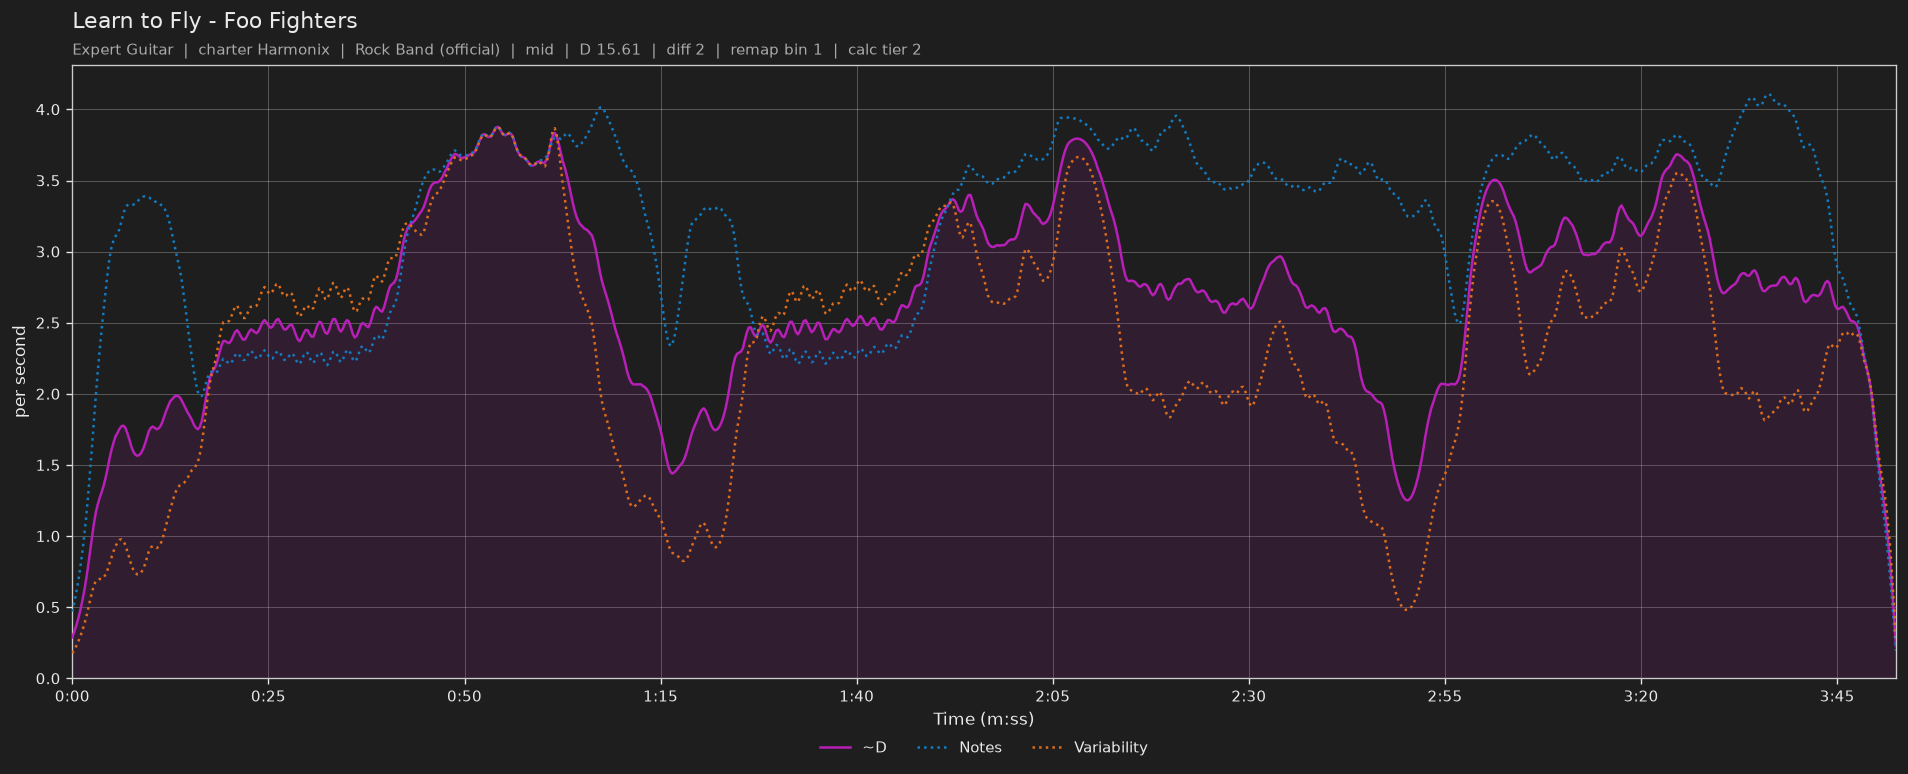Viewport: 1908px width, 774px height.
Task: Select the 0.5 y-axis tick label
Action: click(49, 607)
